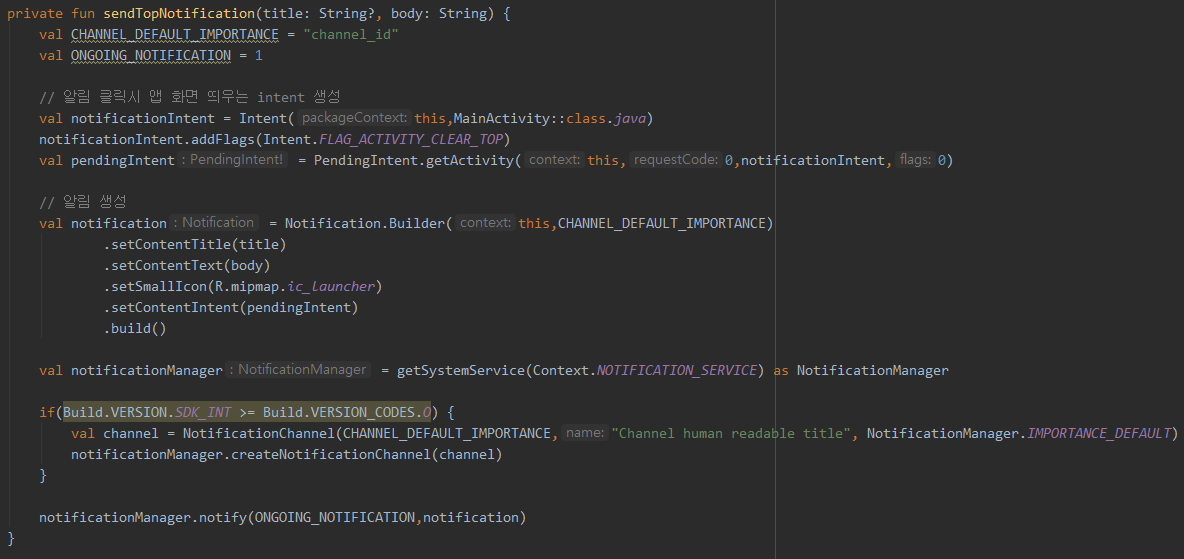Image resolution: width=1184 pixels, height=559 pixels.
Task: Click the 'as' cast keyword
Action: pyautogui.click(x=781, y=370)
